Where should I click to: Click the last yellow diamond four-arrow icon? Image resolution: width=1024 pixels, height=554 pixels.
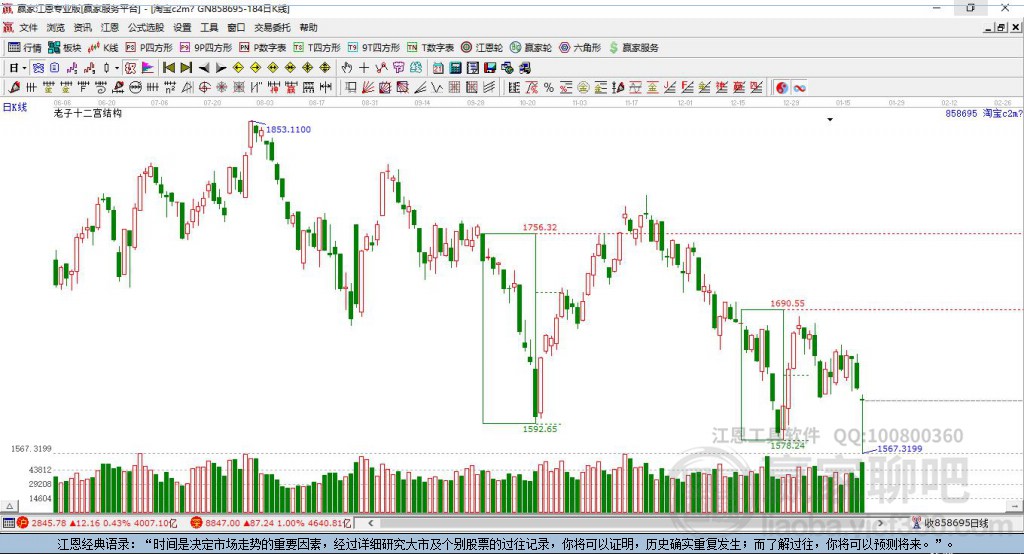point(325,68)
